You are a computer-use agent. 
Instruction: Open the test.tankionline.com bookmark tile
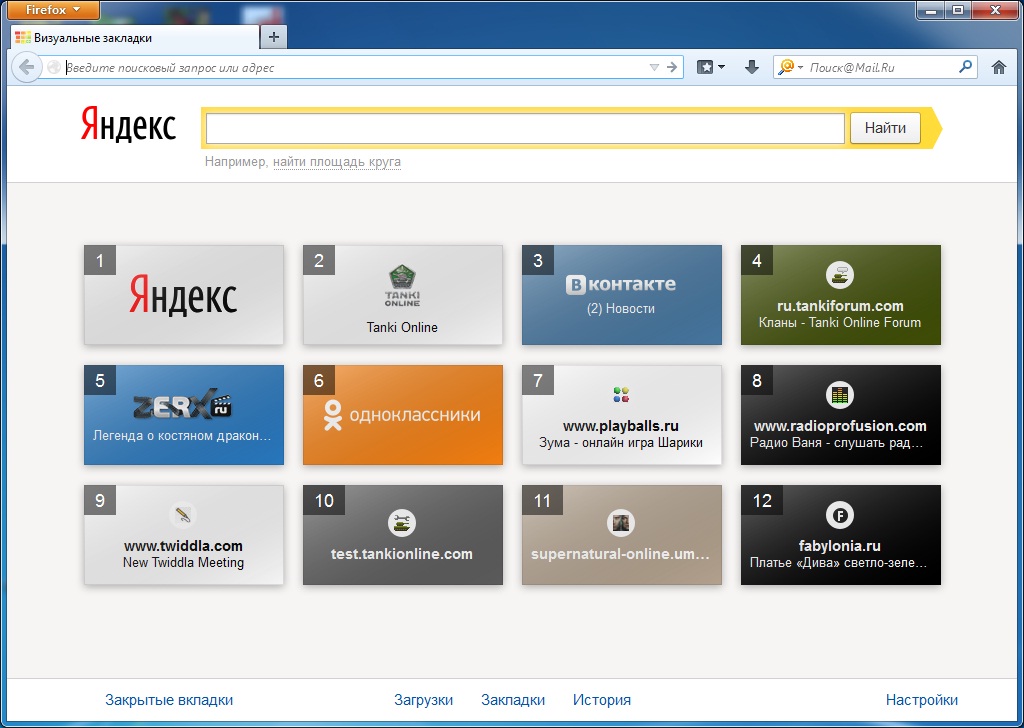(x=402, y=535)
